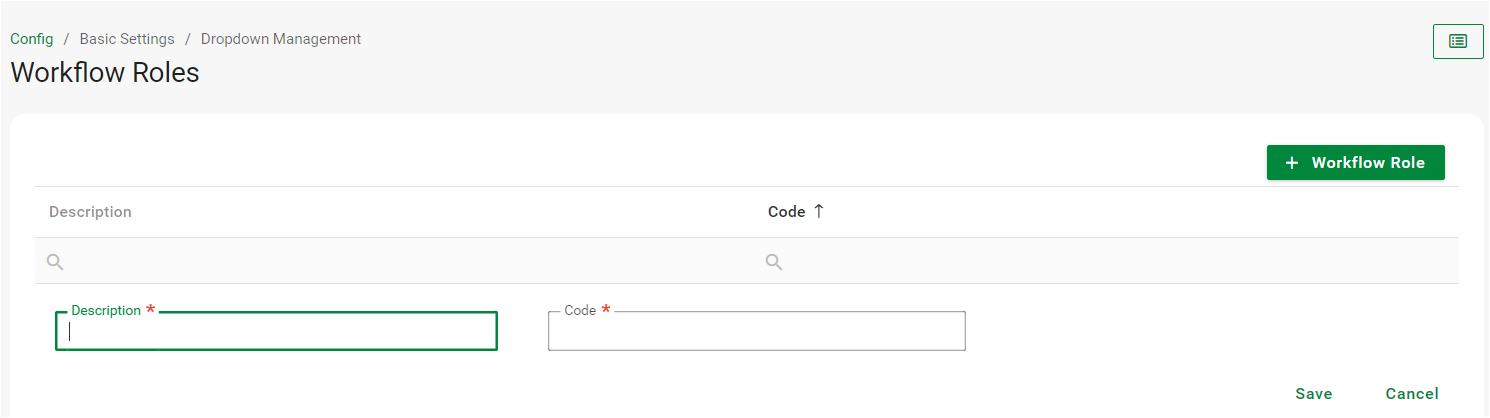Navigate to Dropdown Management breadcrumb
Screen dimensions: 1490x418
tap(281, 39)
